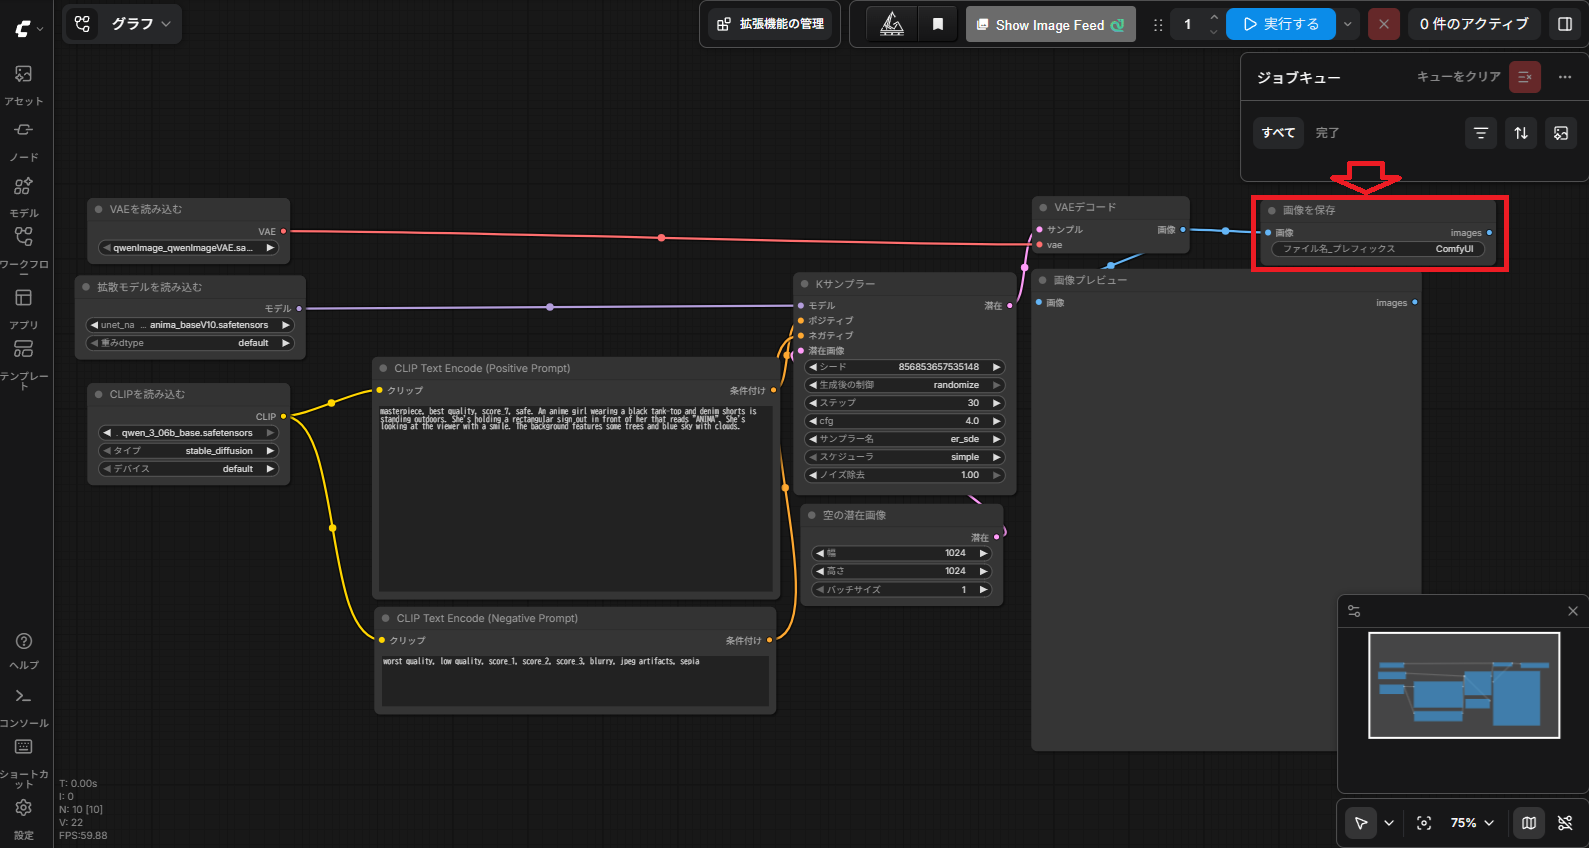Grab the run toolbar drag handle
Image resolution: width=1589 pixels, height=848 pixels.
(1158, 25)
